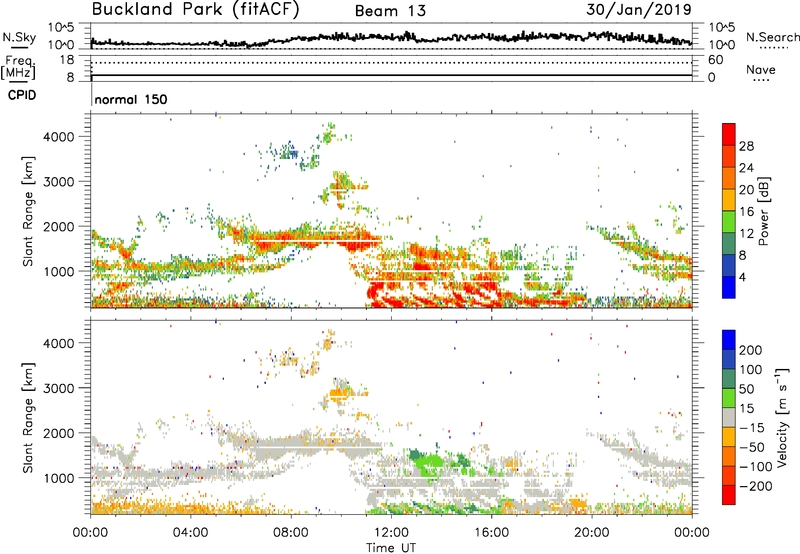
Task: Click the '28' power scale value
Action: (x=746, y=146)
